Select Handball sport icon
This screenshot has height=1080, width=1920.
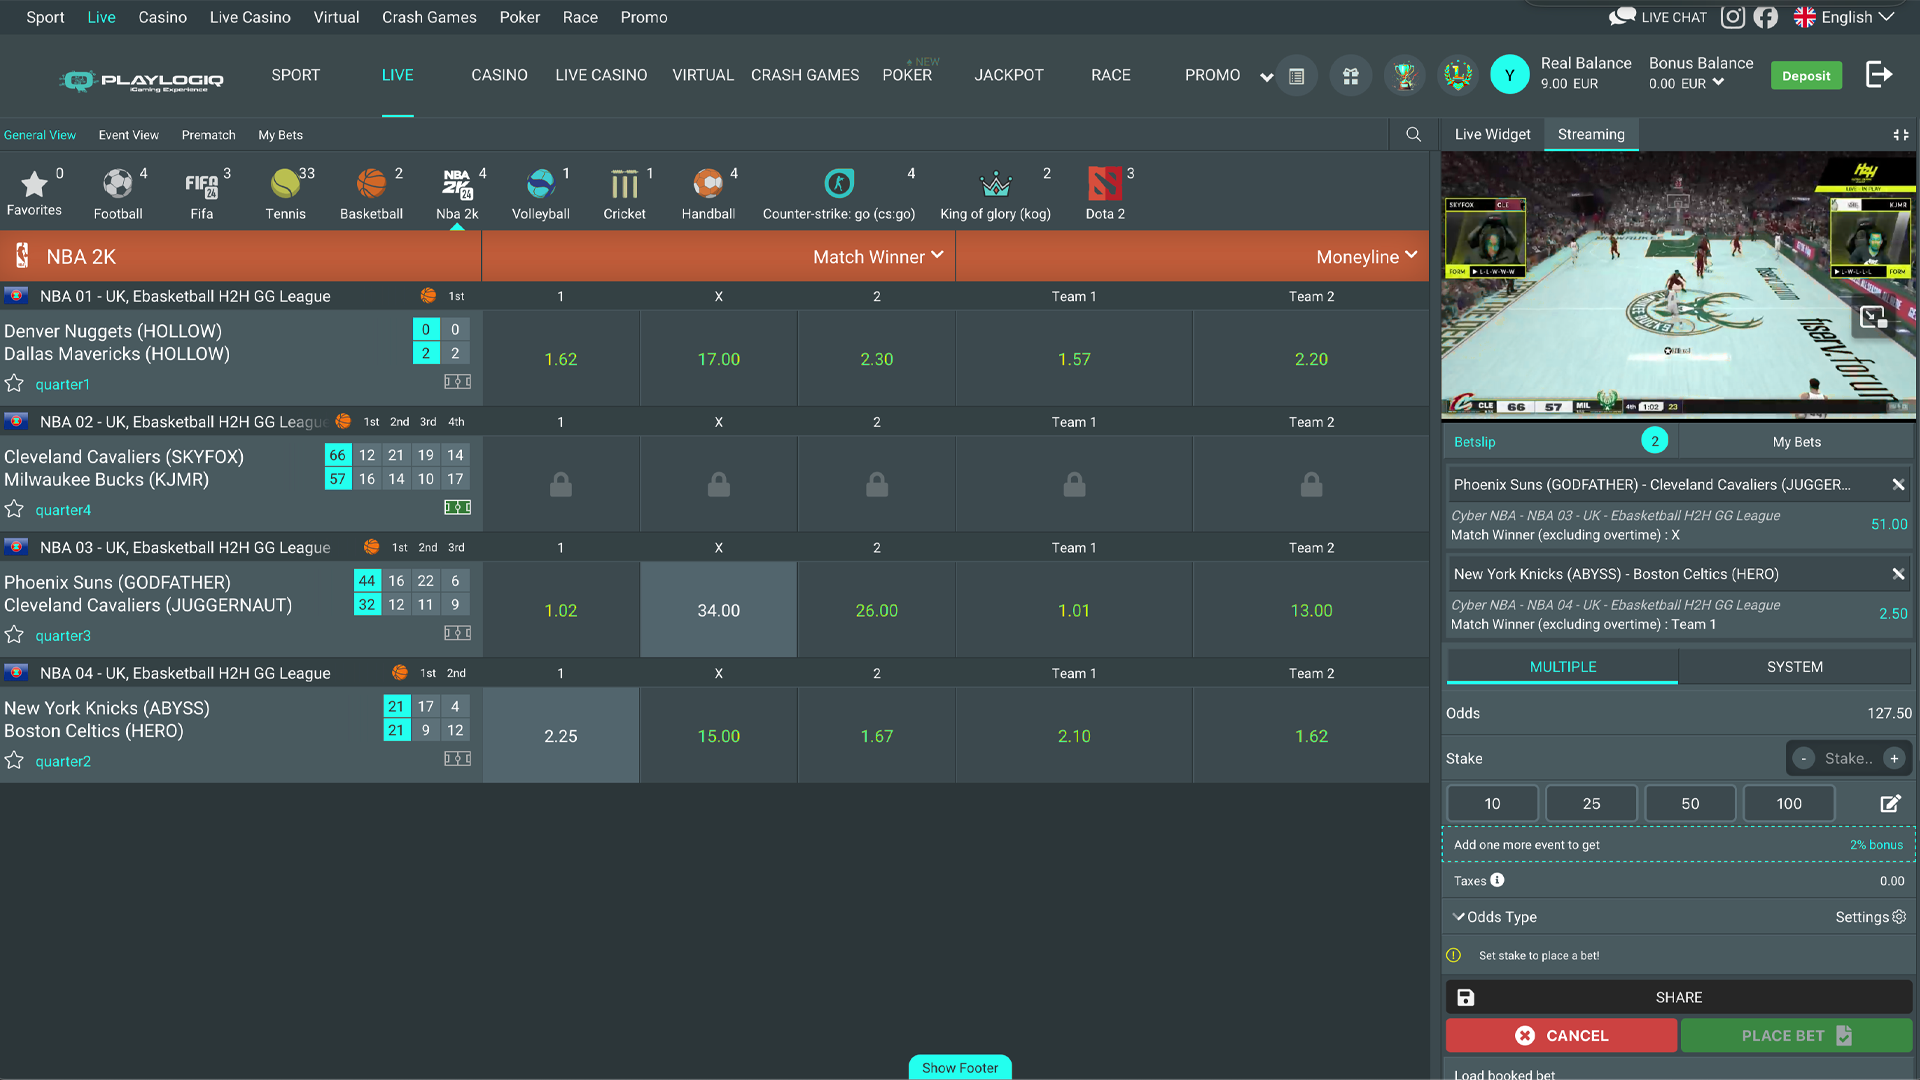pyautogui.click(x=709, y=192)
